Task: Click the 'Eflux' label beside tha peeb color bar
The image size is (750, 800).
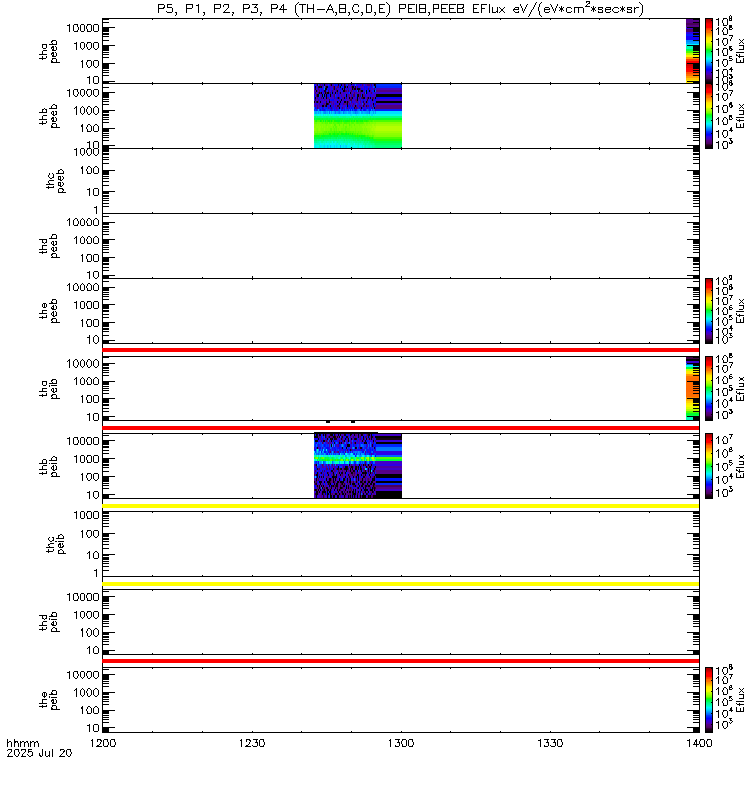Action: (x=740, y=51)
